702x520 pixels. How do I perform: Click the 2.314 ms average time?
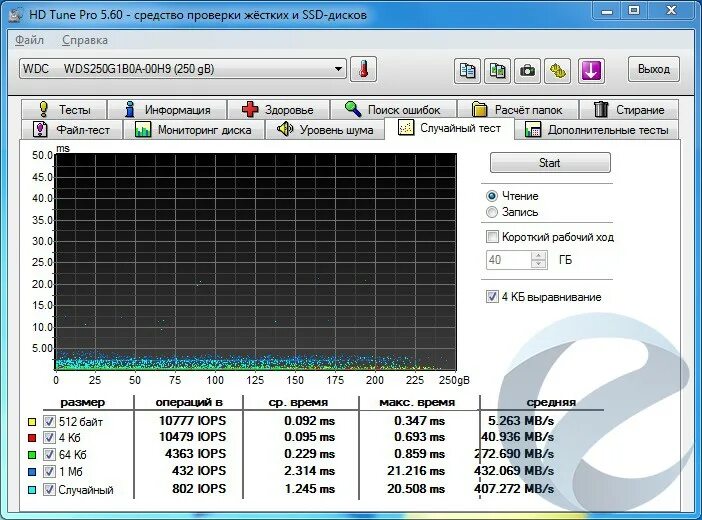pos(309,471)
